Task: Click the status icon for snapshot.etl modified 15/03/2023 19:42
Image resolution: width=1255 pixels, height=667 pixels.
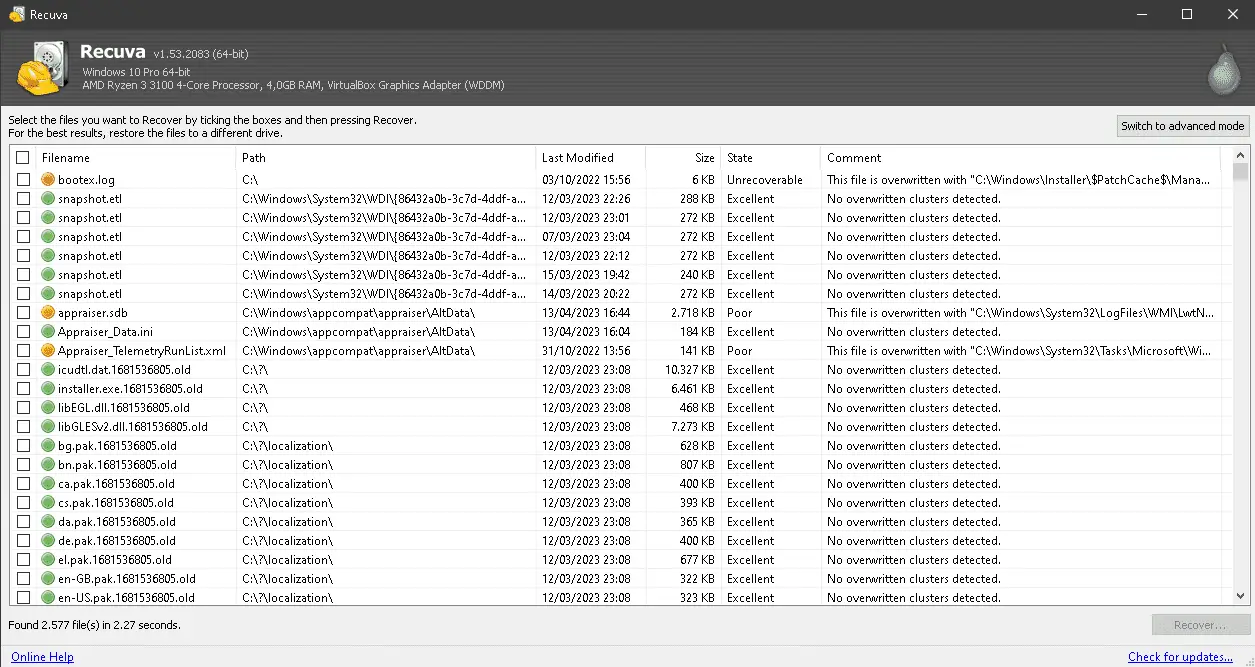Action: click(48, 275)
